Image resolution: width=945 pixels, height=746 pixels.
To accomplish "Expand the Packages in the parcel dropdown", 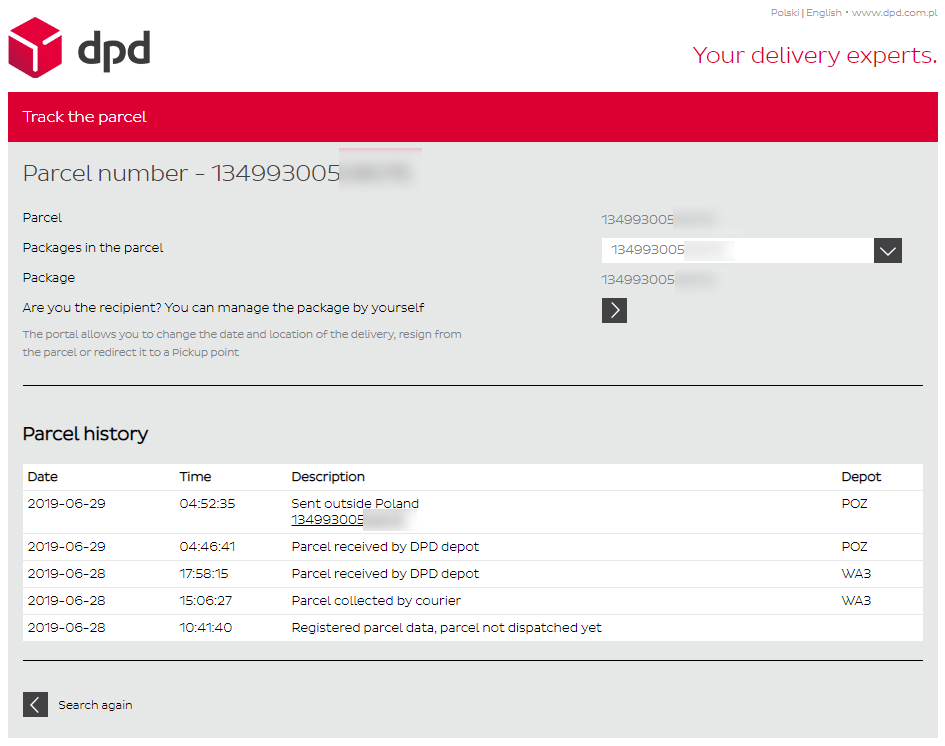I will pos(887,251).
